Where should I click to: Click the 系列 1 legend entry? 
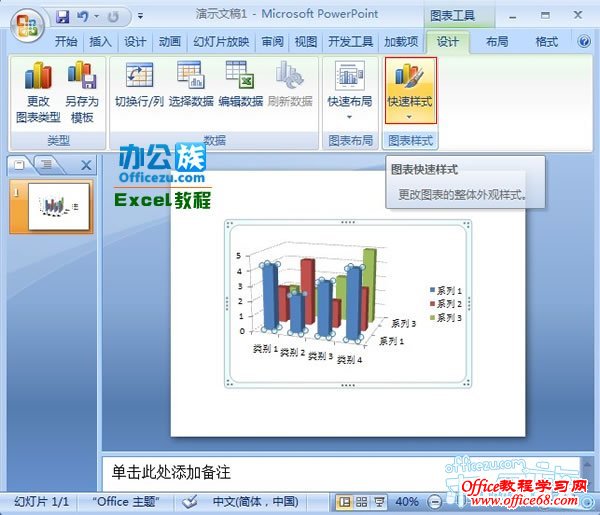coord(445,290)
